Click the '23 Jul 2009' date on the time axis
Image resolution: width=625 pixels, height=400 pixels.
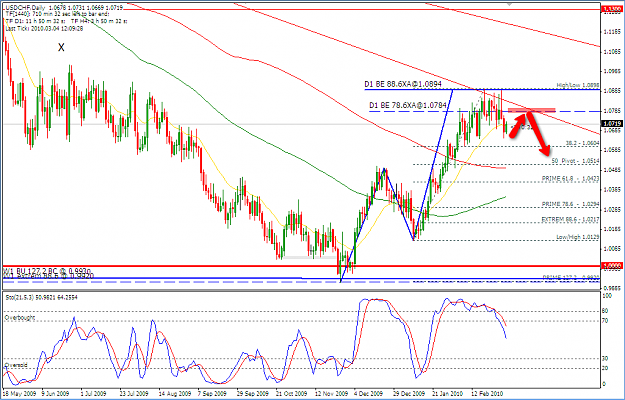[x=133, y=393]
